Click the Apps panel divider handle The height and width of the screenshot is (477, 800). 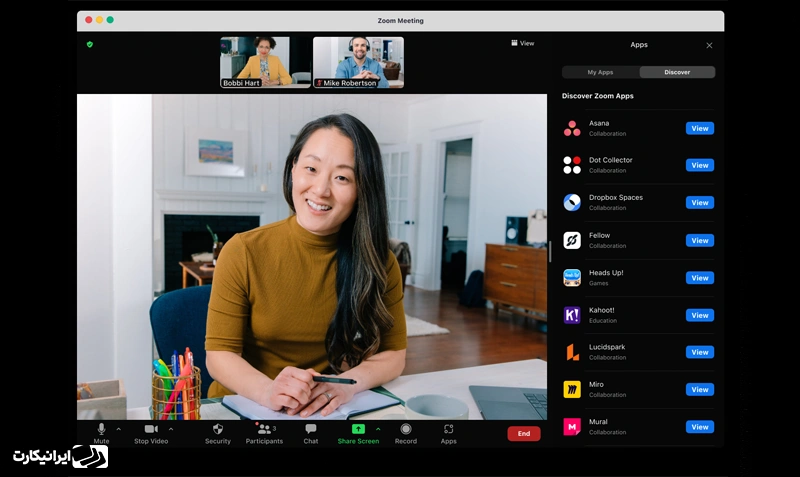point(550,252)
